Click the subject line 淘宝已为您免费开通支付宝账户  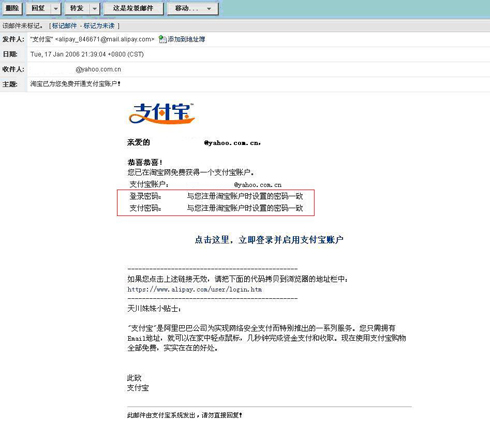[x=75, y=84]
